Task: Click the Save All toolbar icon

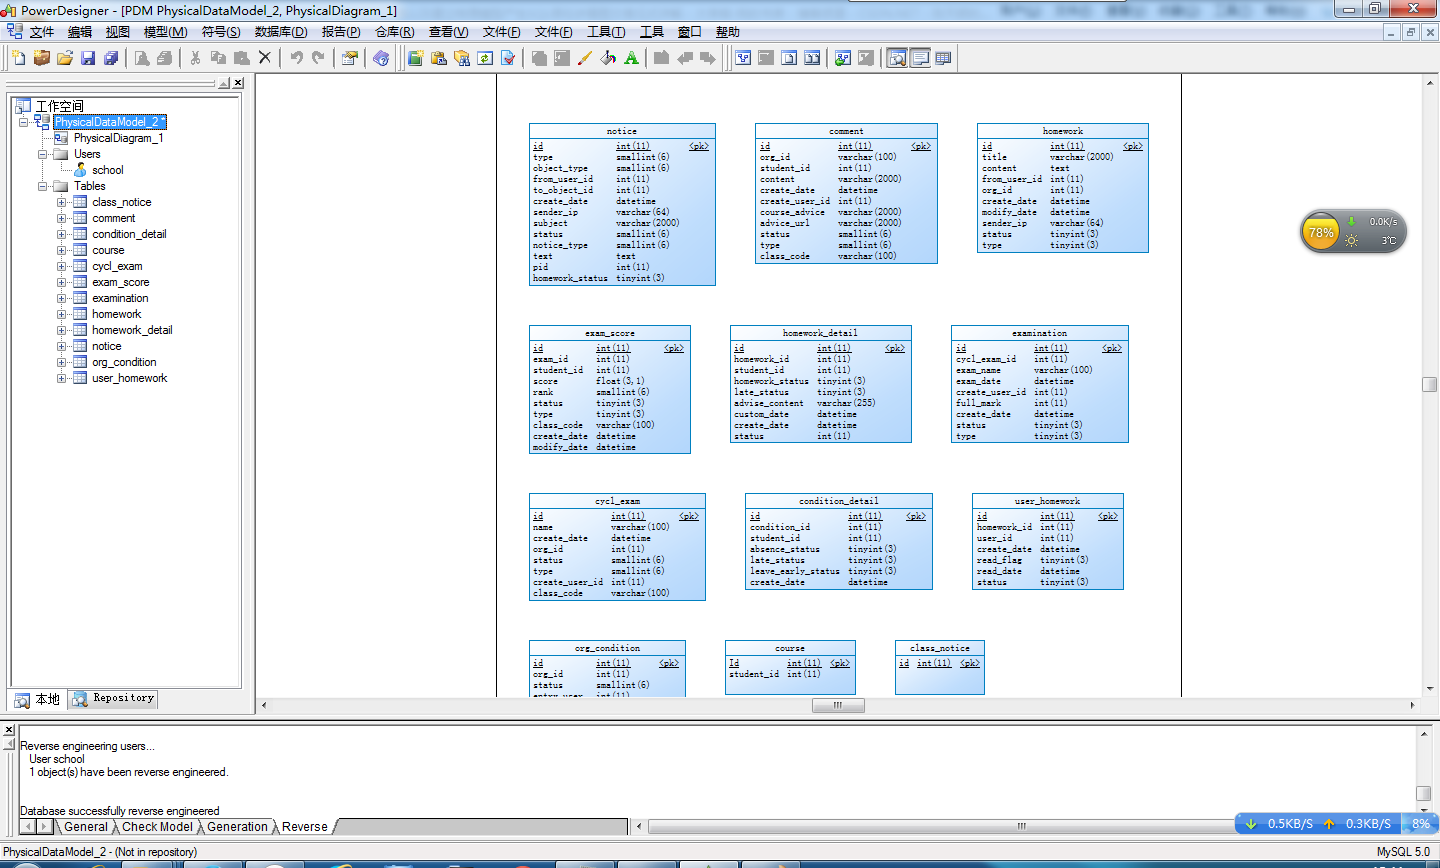Action: pyautogui.click(x=111, y=58)
